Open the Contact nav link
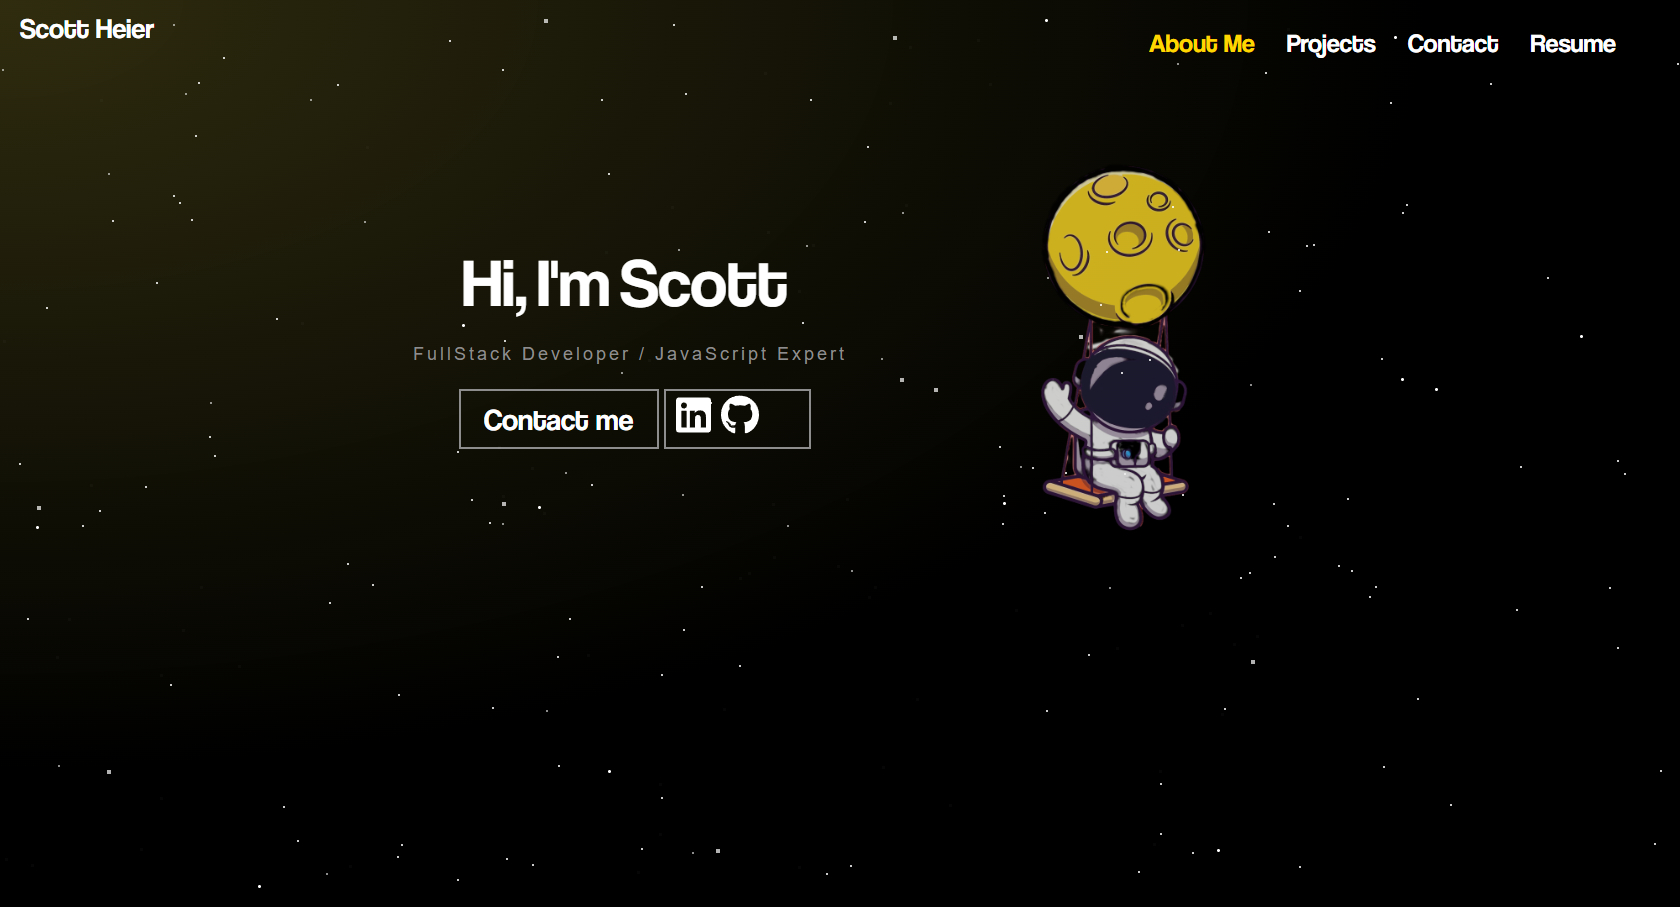The width and height of the screenshot is (1680, 907). pos(1452,44)
